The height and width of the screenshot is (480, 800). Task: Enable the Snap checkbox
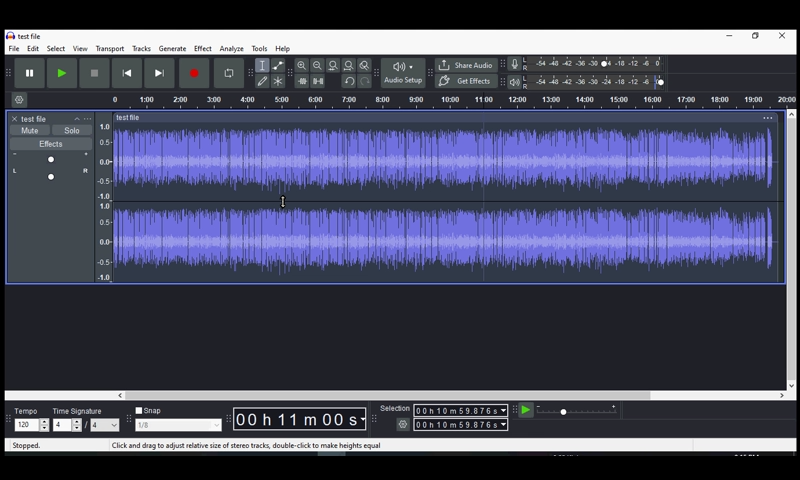(139, 411)
